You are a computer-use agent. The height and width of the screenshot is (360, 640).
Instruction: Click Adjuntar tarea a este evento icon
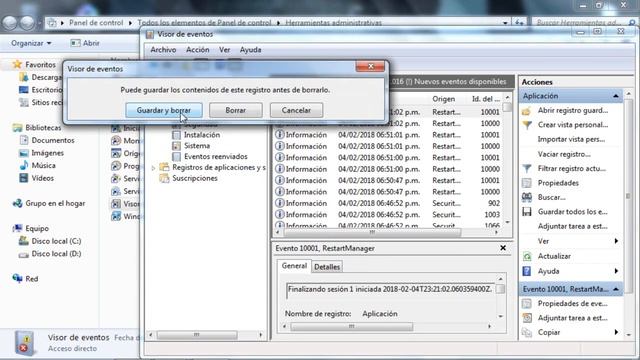527,318
